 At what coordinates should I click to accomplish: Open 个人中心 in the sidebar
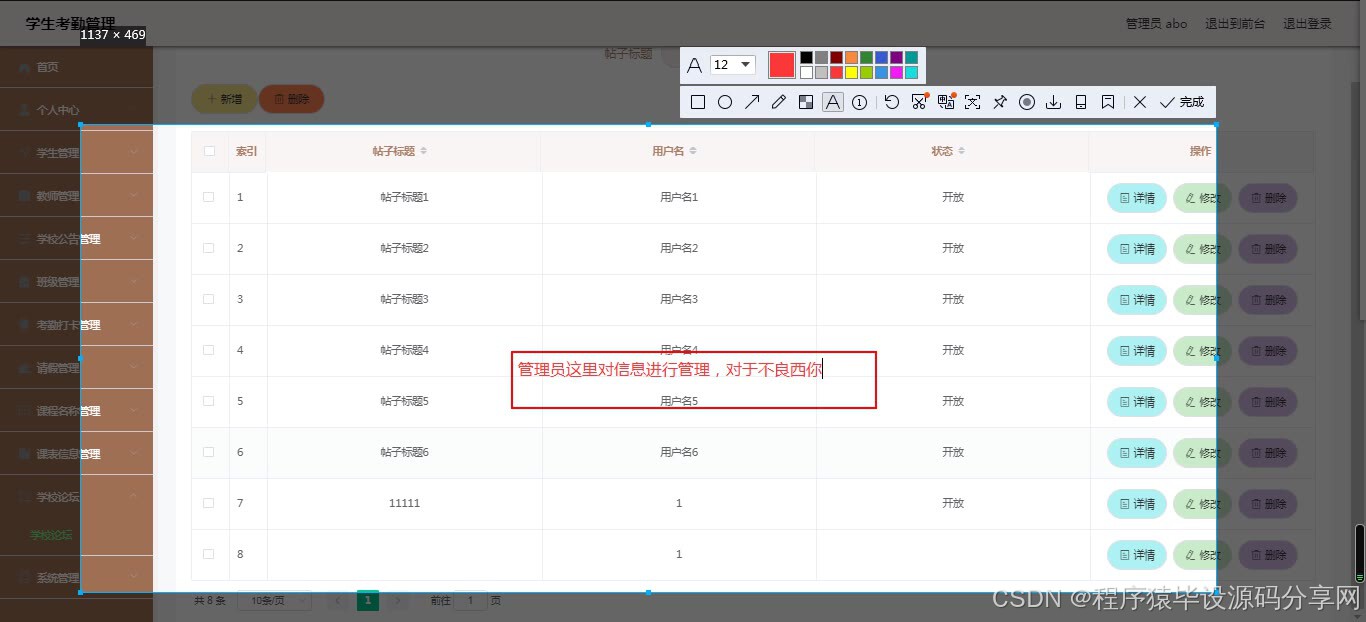(x=76, y=110)
